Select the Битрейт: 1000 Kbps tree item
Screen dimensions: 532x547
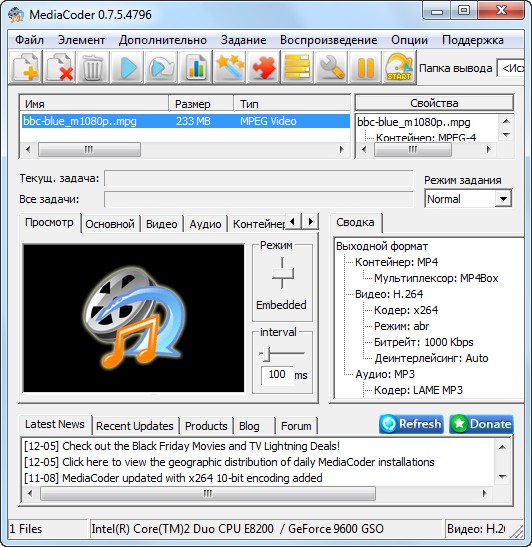[x=424, y=342]
